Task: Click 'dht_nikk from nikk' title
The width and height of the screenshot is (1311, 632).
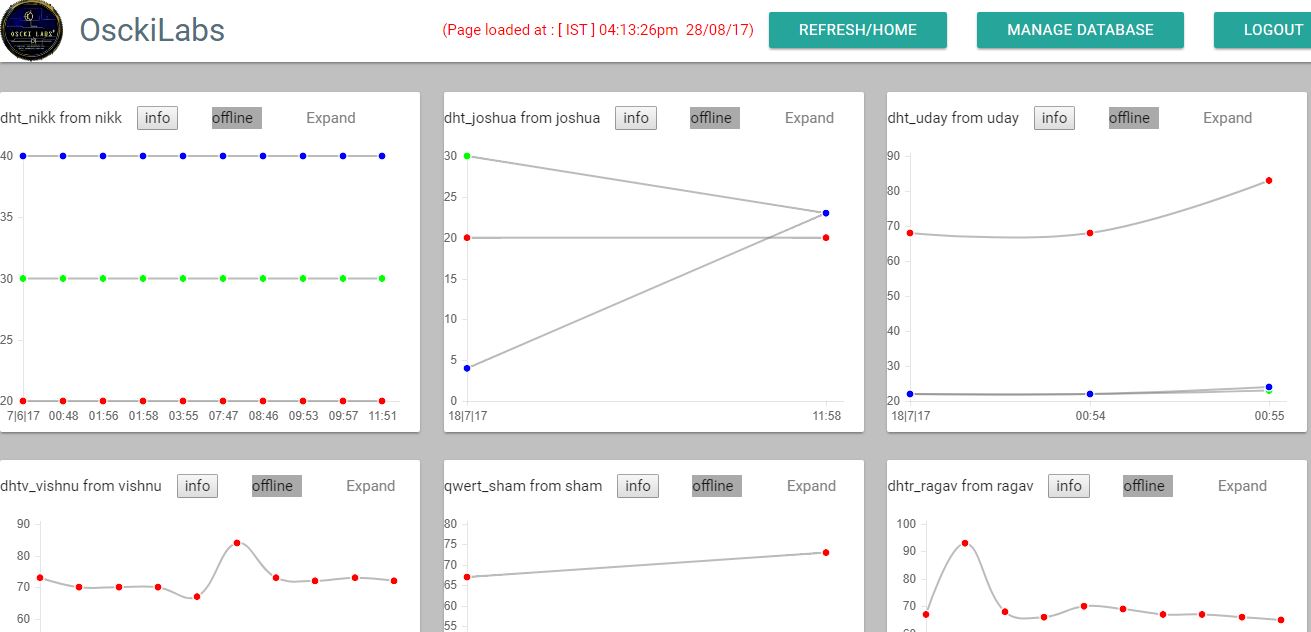Action: [x=61, y=118]
